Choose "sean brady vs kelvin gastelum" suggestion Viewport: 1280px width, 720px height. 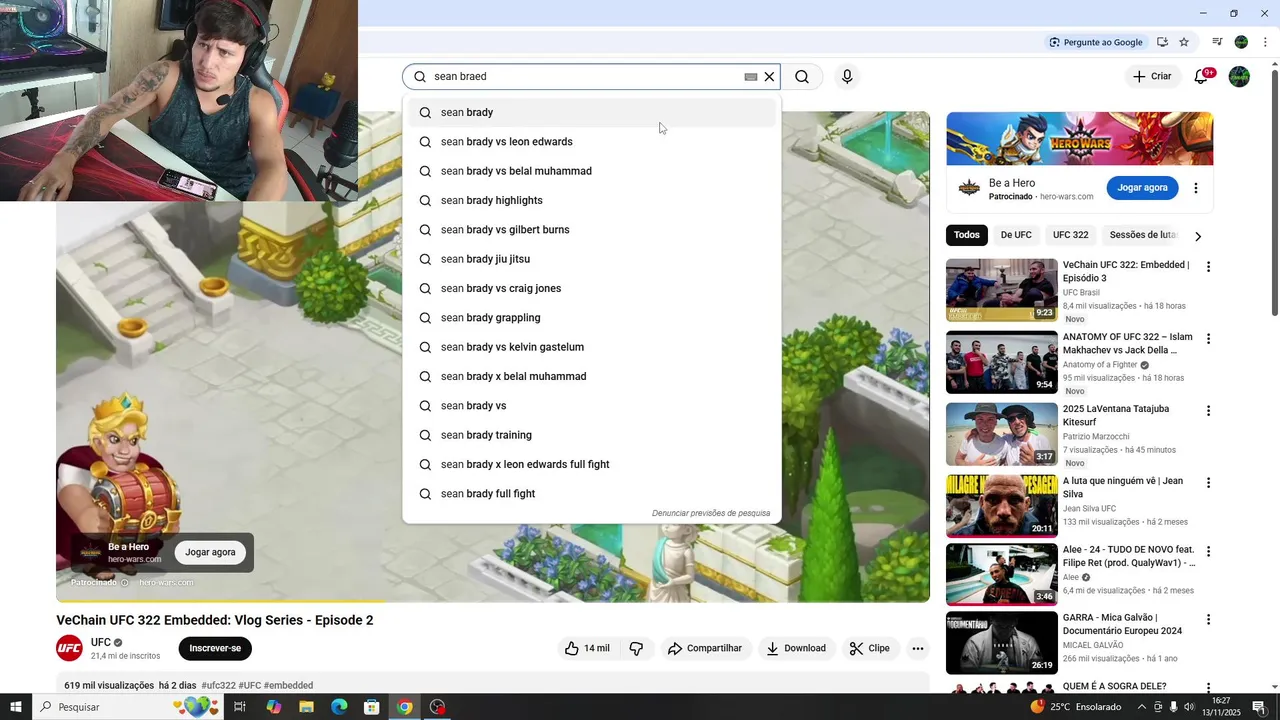[591, 347]
